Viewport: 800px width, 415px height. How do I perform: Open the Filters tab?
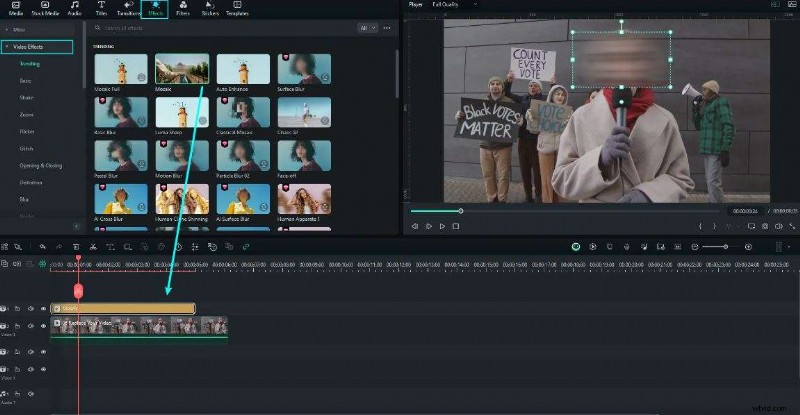click(x=183, y=8)
